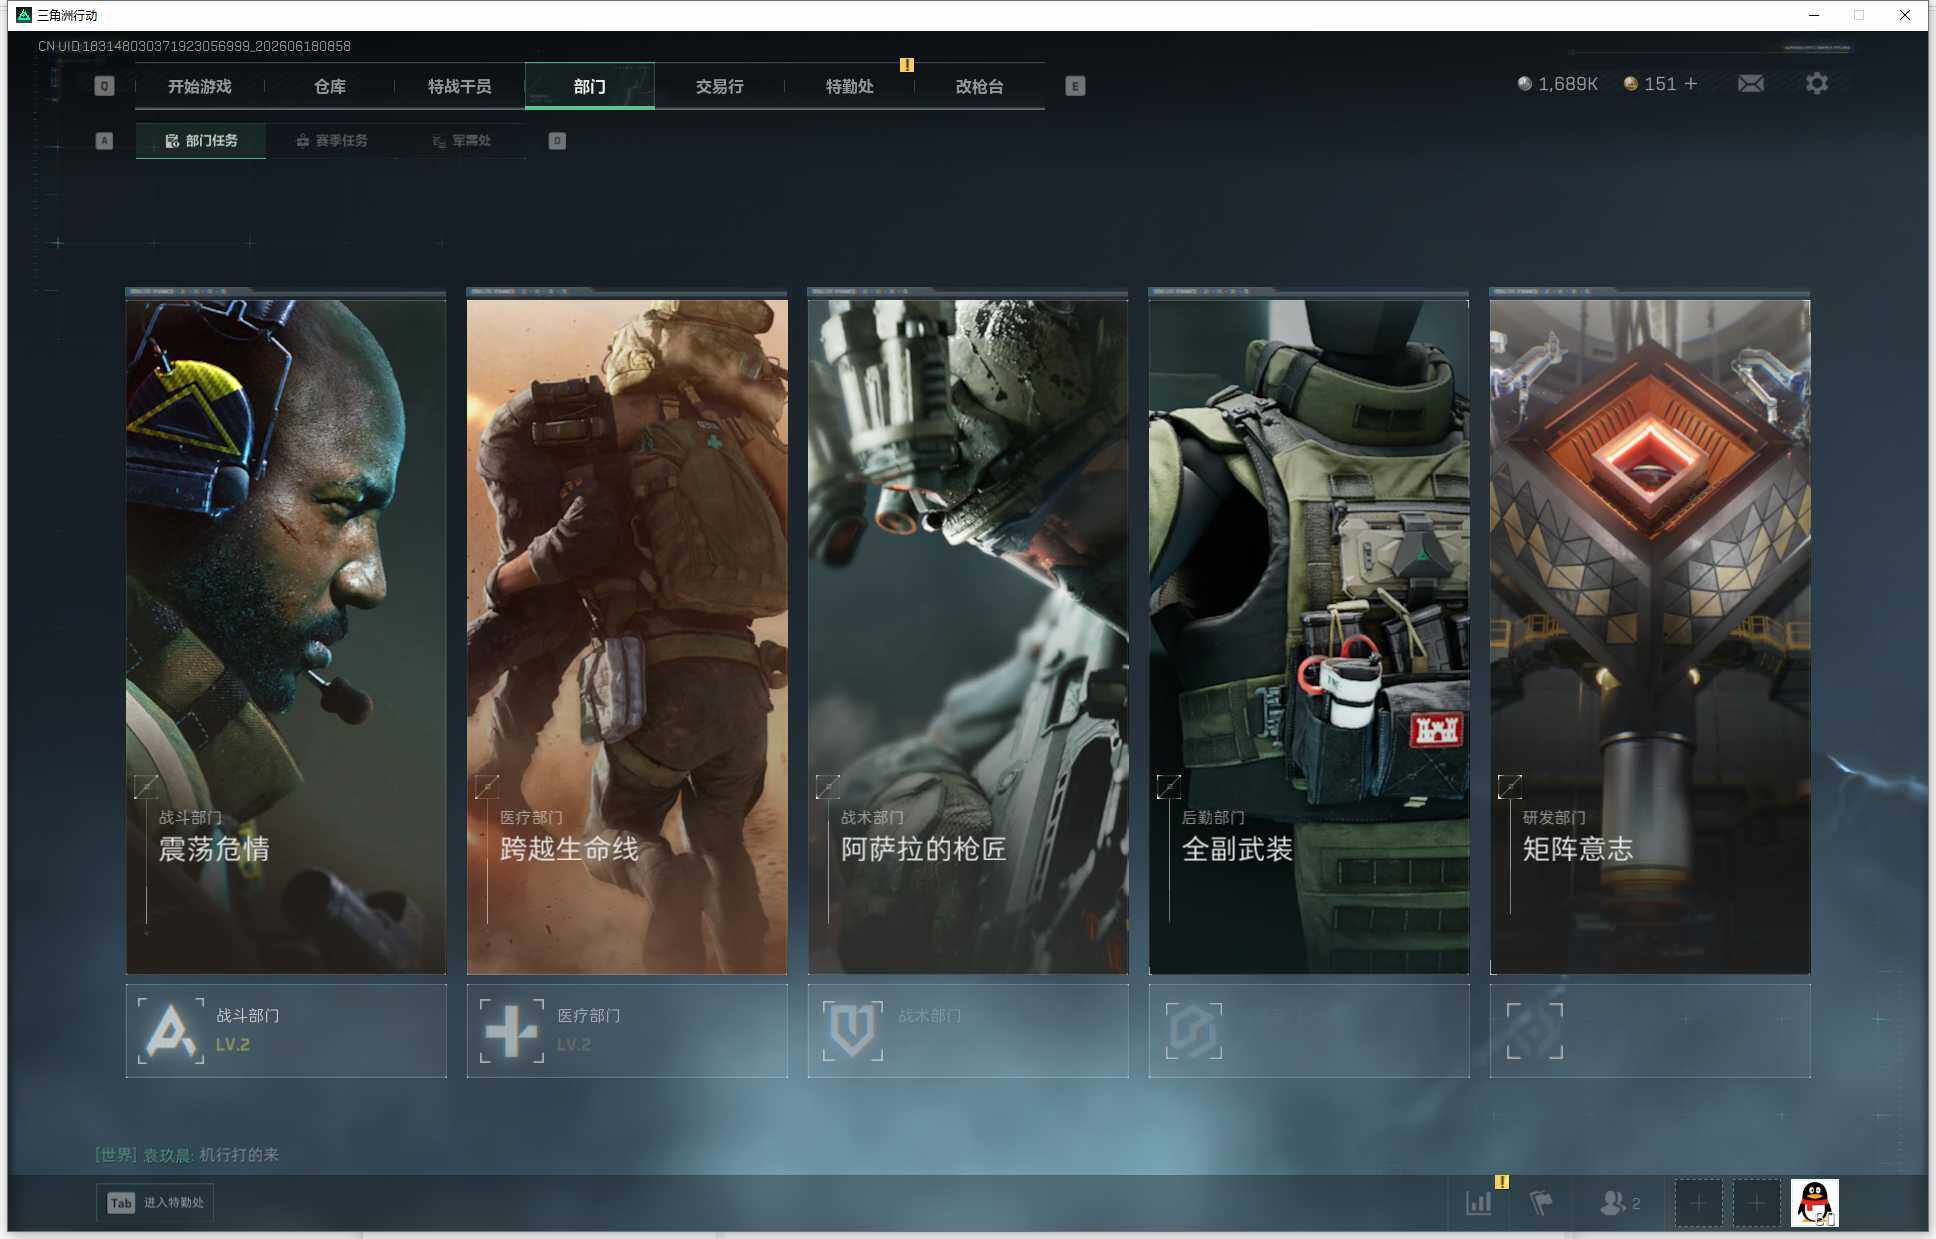The image size is (1936, 1239).
Task: Click the Tab 进入特勤处 button
Action: 155,1203
